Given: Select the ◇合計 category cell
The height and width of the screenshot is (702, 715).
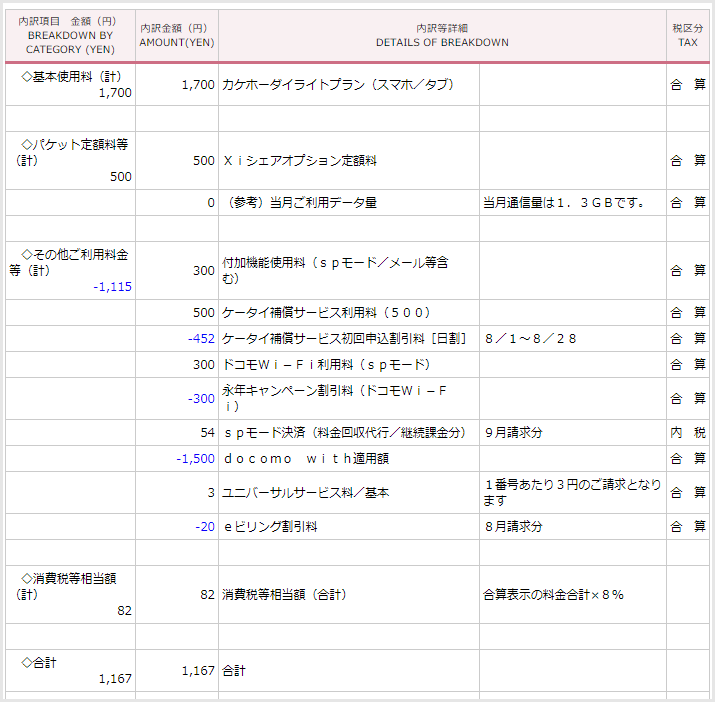Looking at the screenshot, I should [x=70, y=671].
